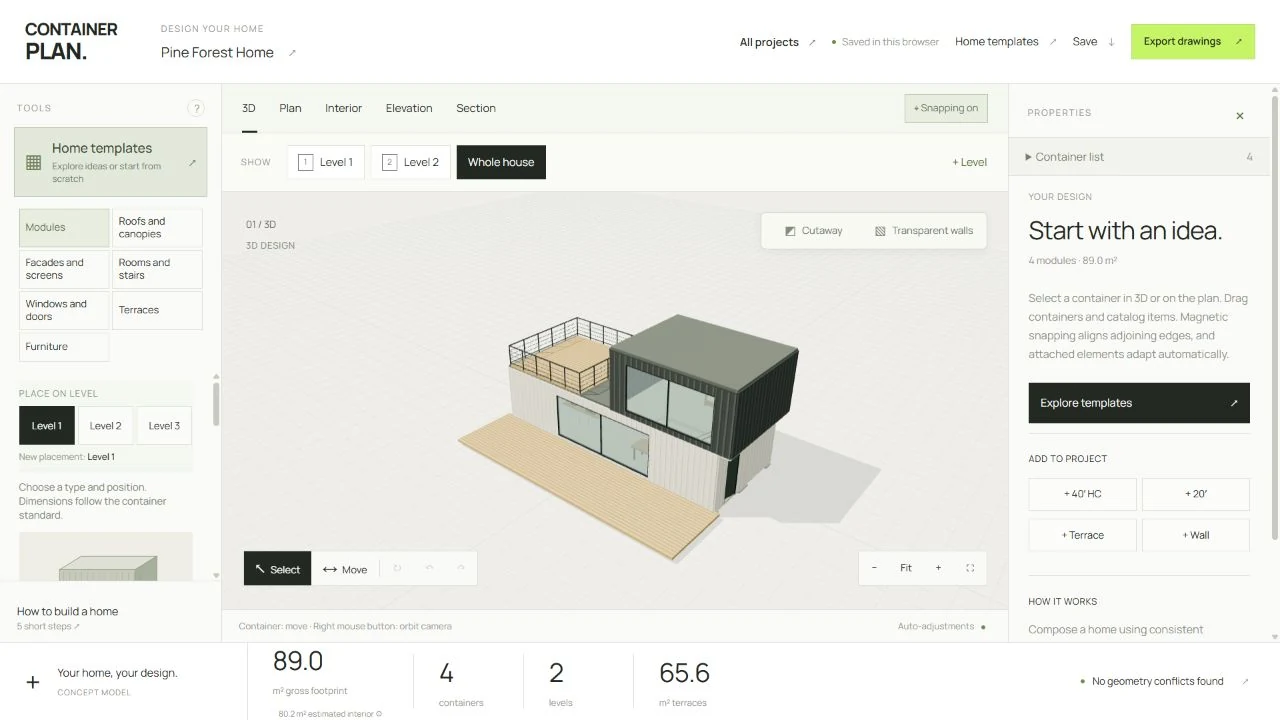Click Explore templates button

[x=1139, y=403]
